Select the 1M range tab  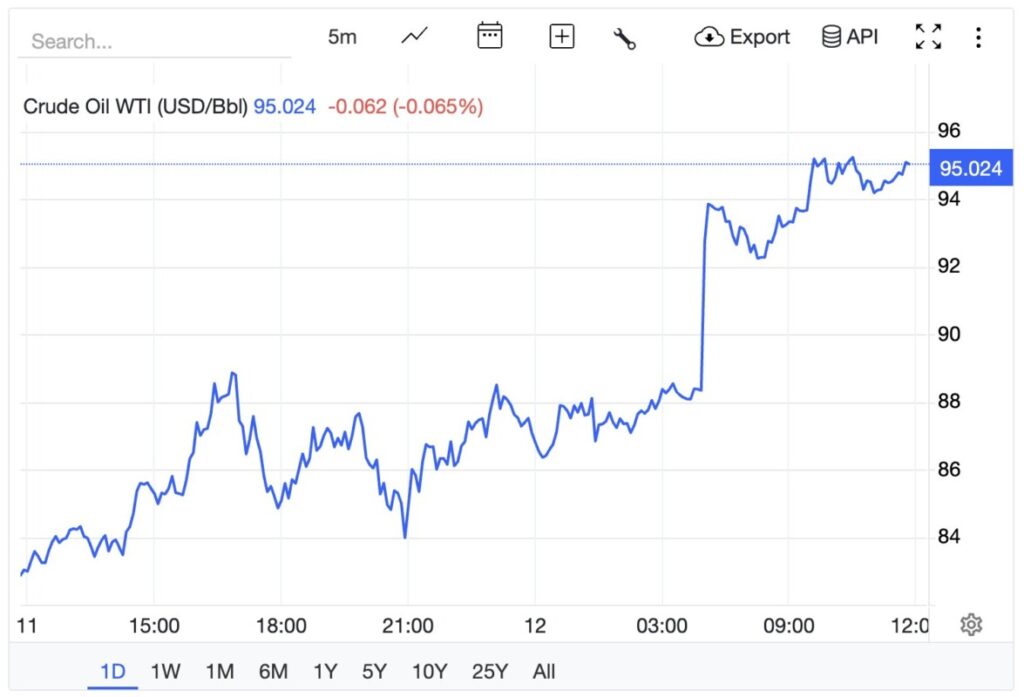[x=220, y=671]
